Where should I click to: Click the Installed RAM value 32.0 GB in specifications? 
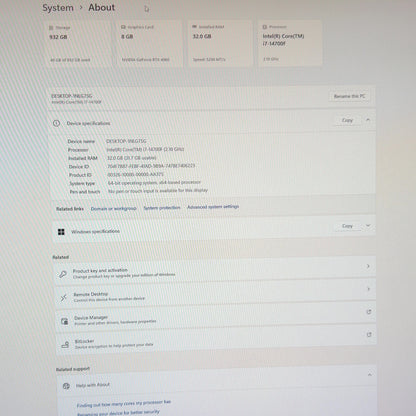click(x=131, y=158)
